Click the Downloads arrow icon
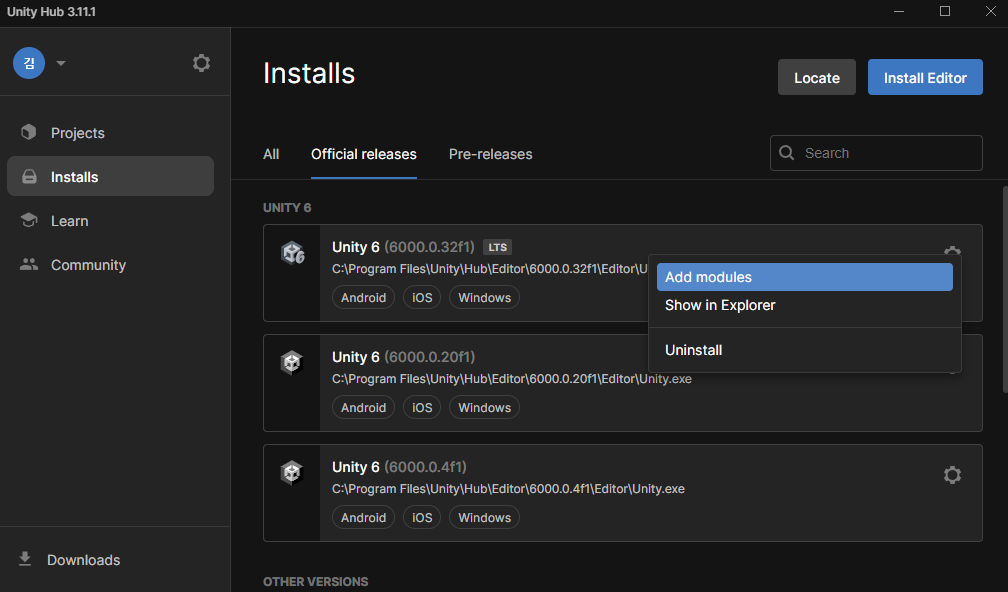The image size is (1008, 592). coord(25,559)
